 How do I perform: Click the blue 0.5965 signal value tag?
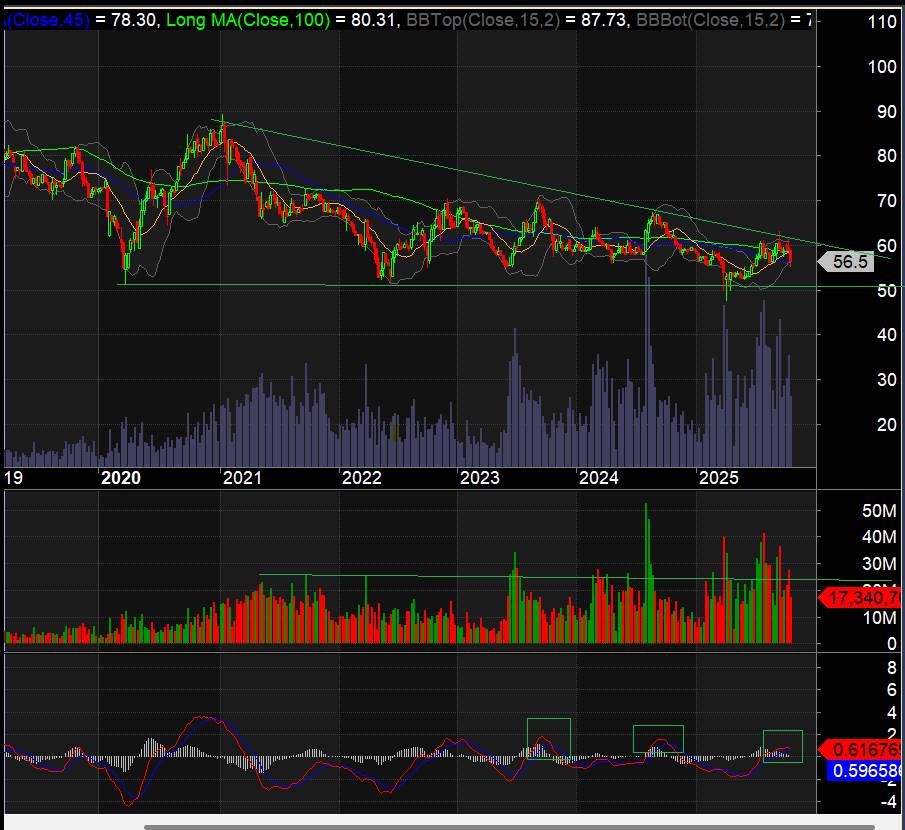866,771
